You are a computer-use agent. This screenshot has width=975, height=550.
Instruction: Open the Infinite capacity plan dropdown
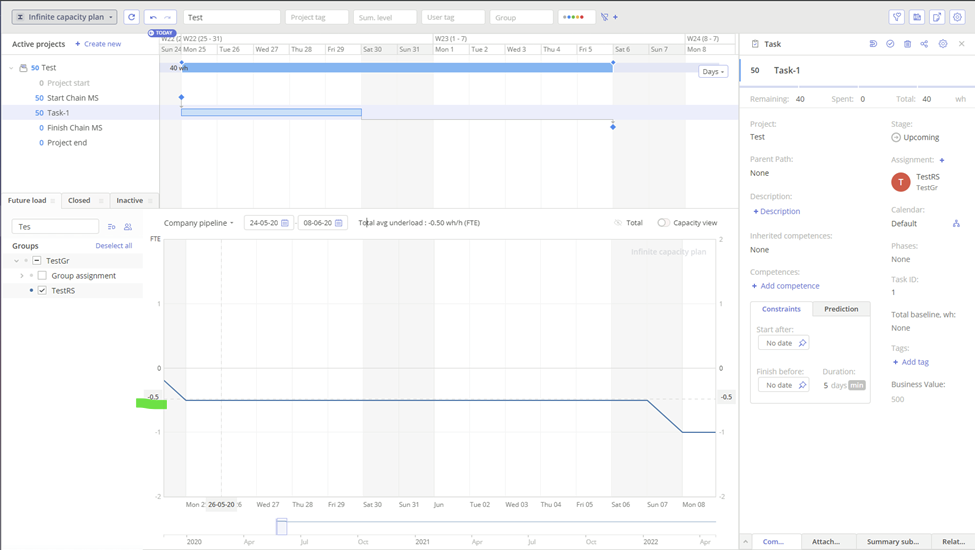(x=65, y=17)
